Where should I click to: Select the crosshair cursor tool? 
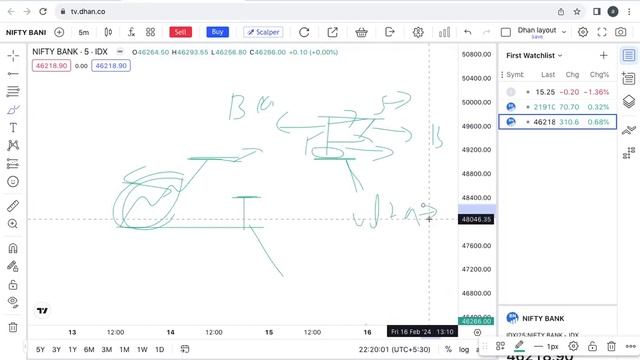tap(13, 56)
